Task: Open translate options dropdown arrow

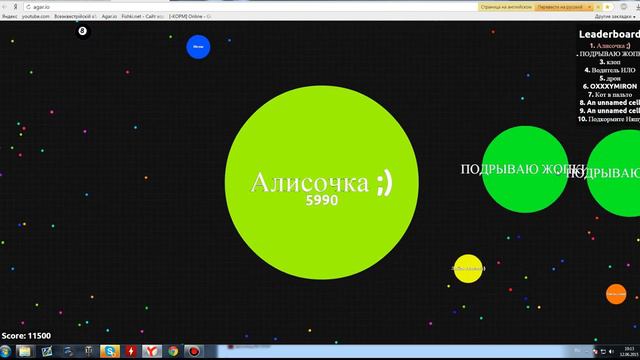Action: 589,7
